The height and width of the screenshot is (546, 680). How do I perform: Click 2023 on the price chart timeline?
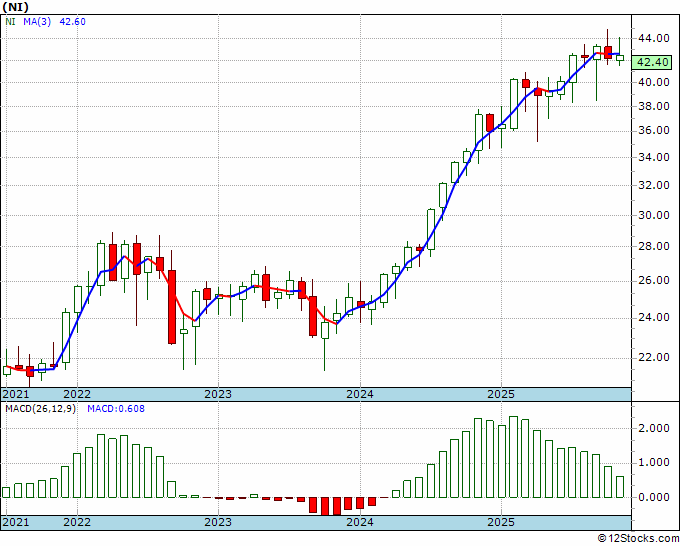[218, 395]
